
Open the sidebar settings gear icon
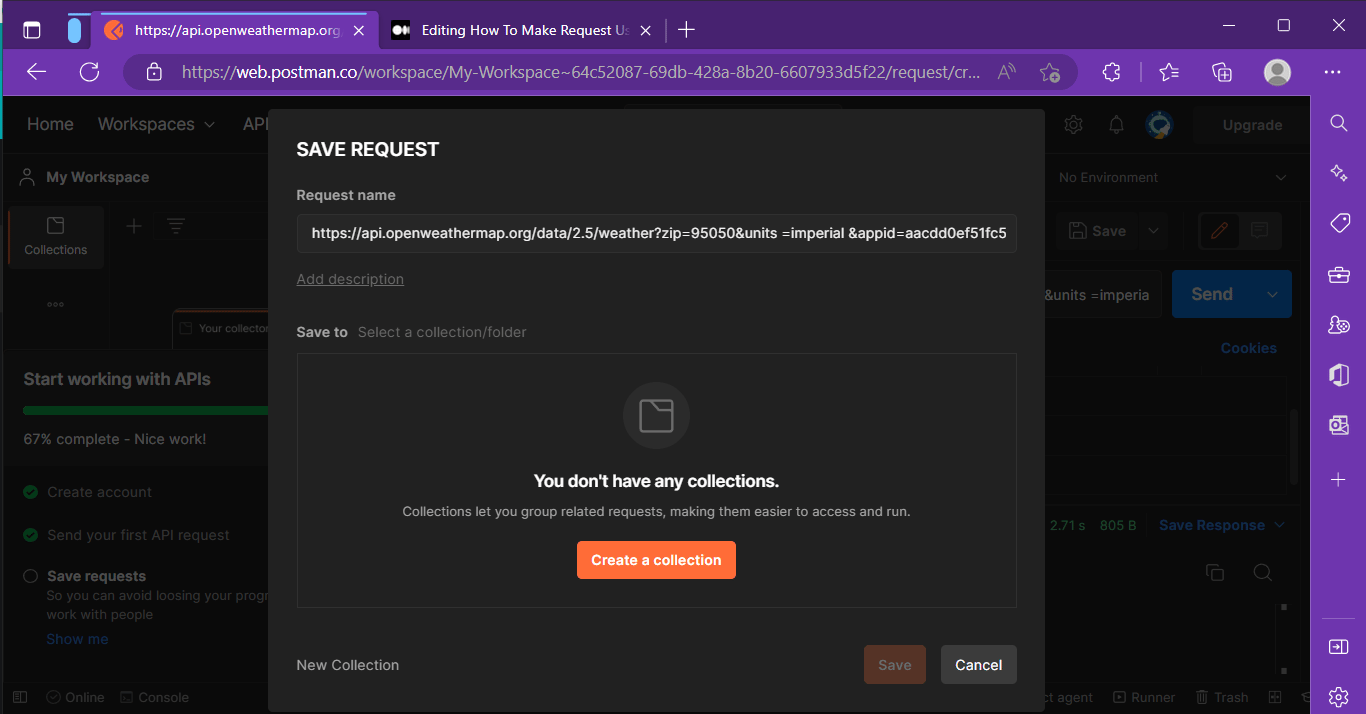click(x=1339, y=696)
